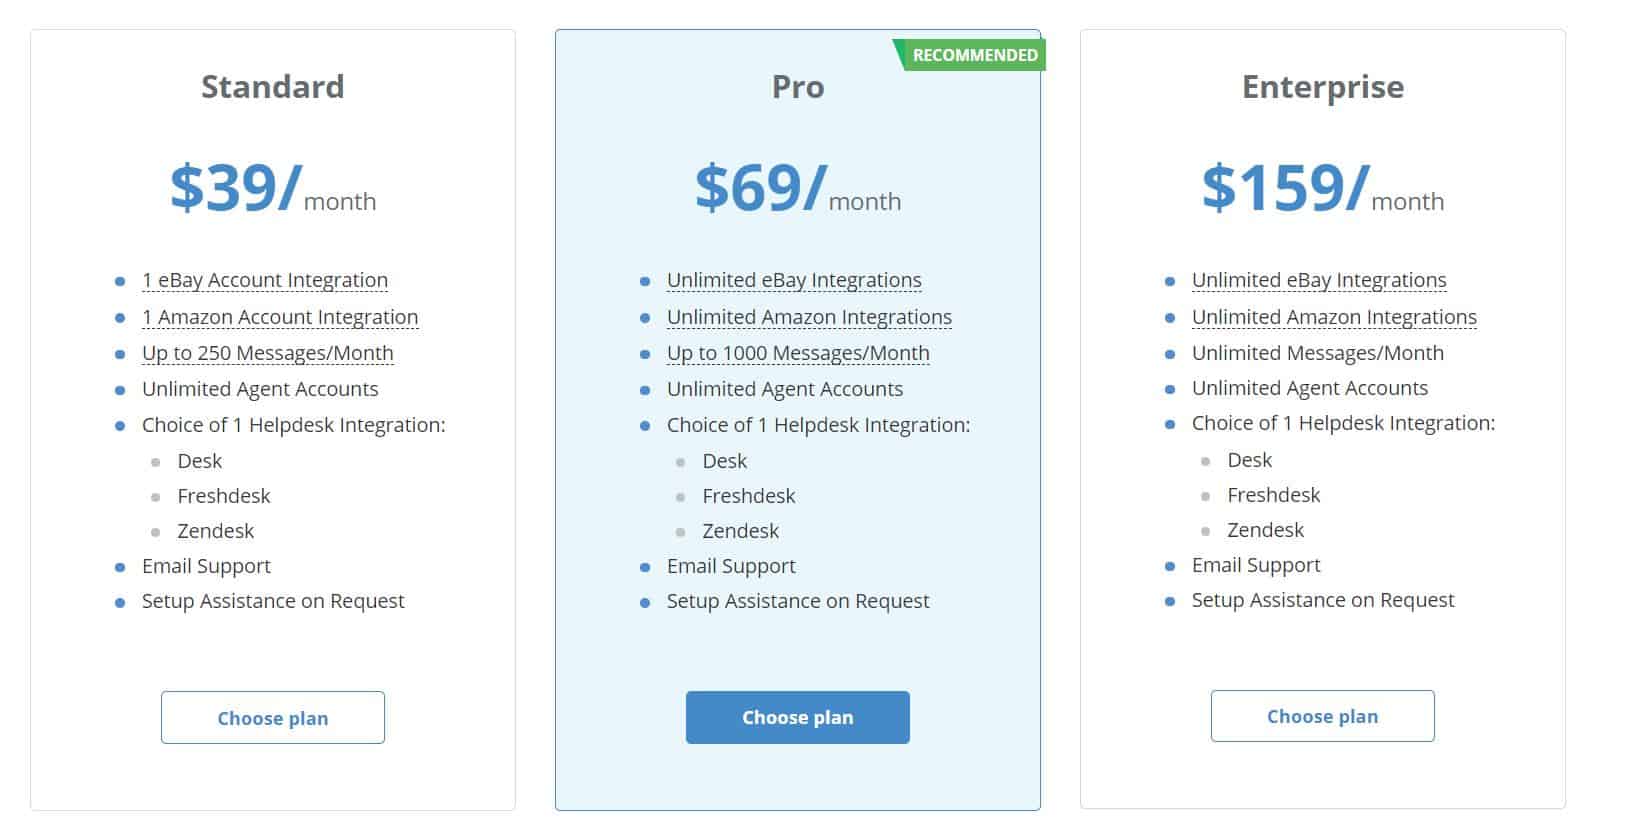Click Unlimited eBay Integrations under Enterprise
Screen dimensions: 1632x834
click(x=1318, y=280)
